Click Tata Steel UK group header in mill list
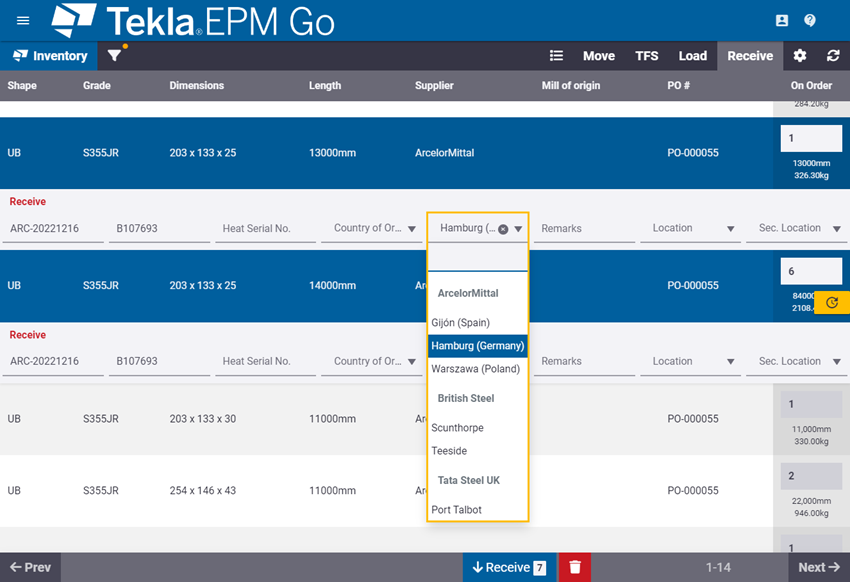The width and height of the screenshot is (850, 582). click(468, 481)
